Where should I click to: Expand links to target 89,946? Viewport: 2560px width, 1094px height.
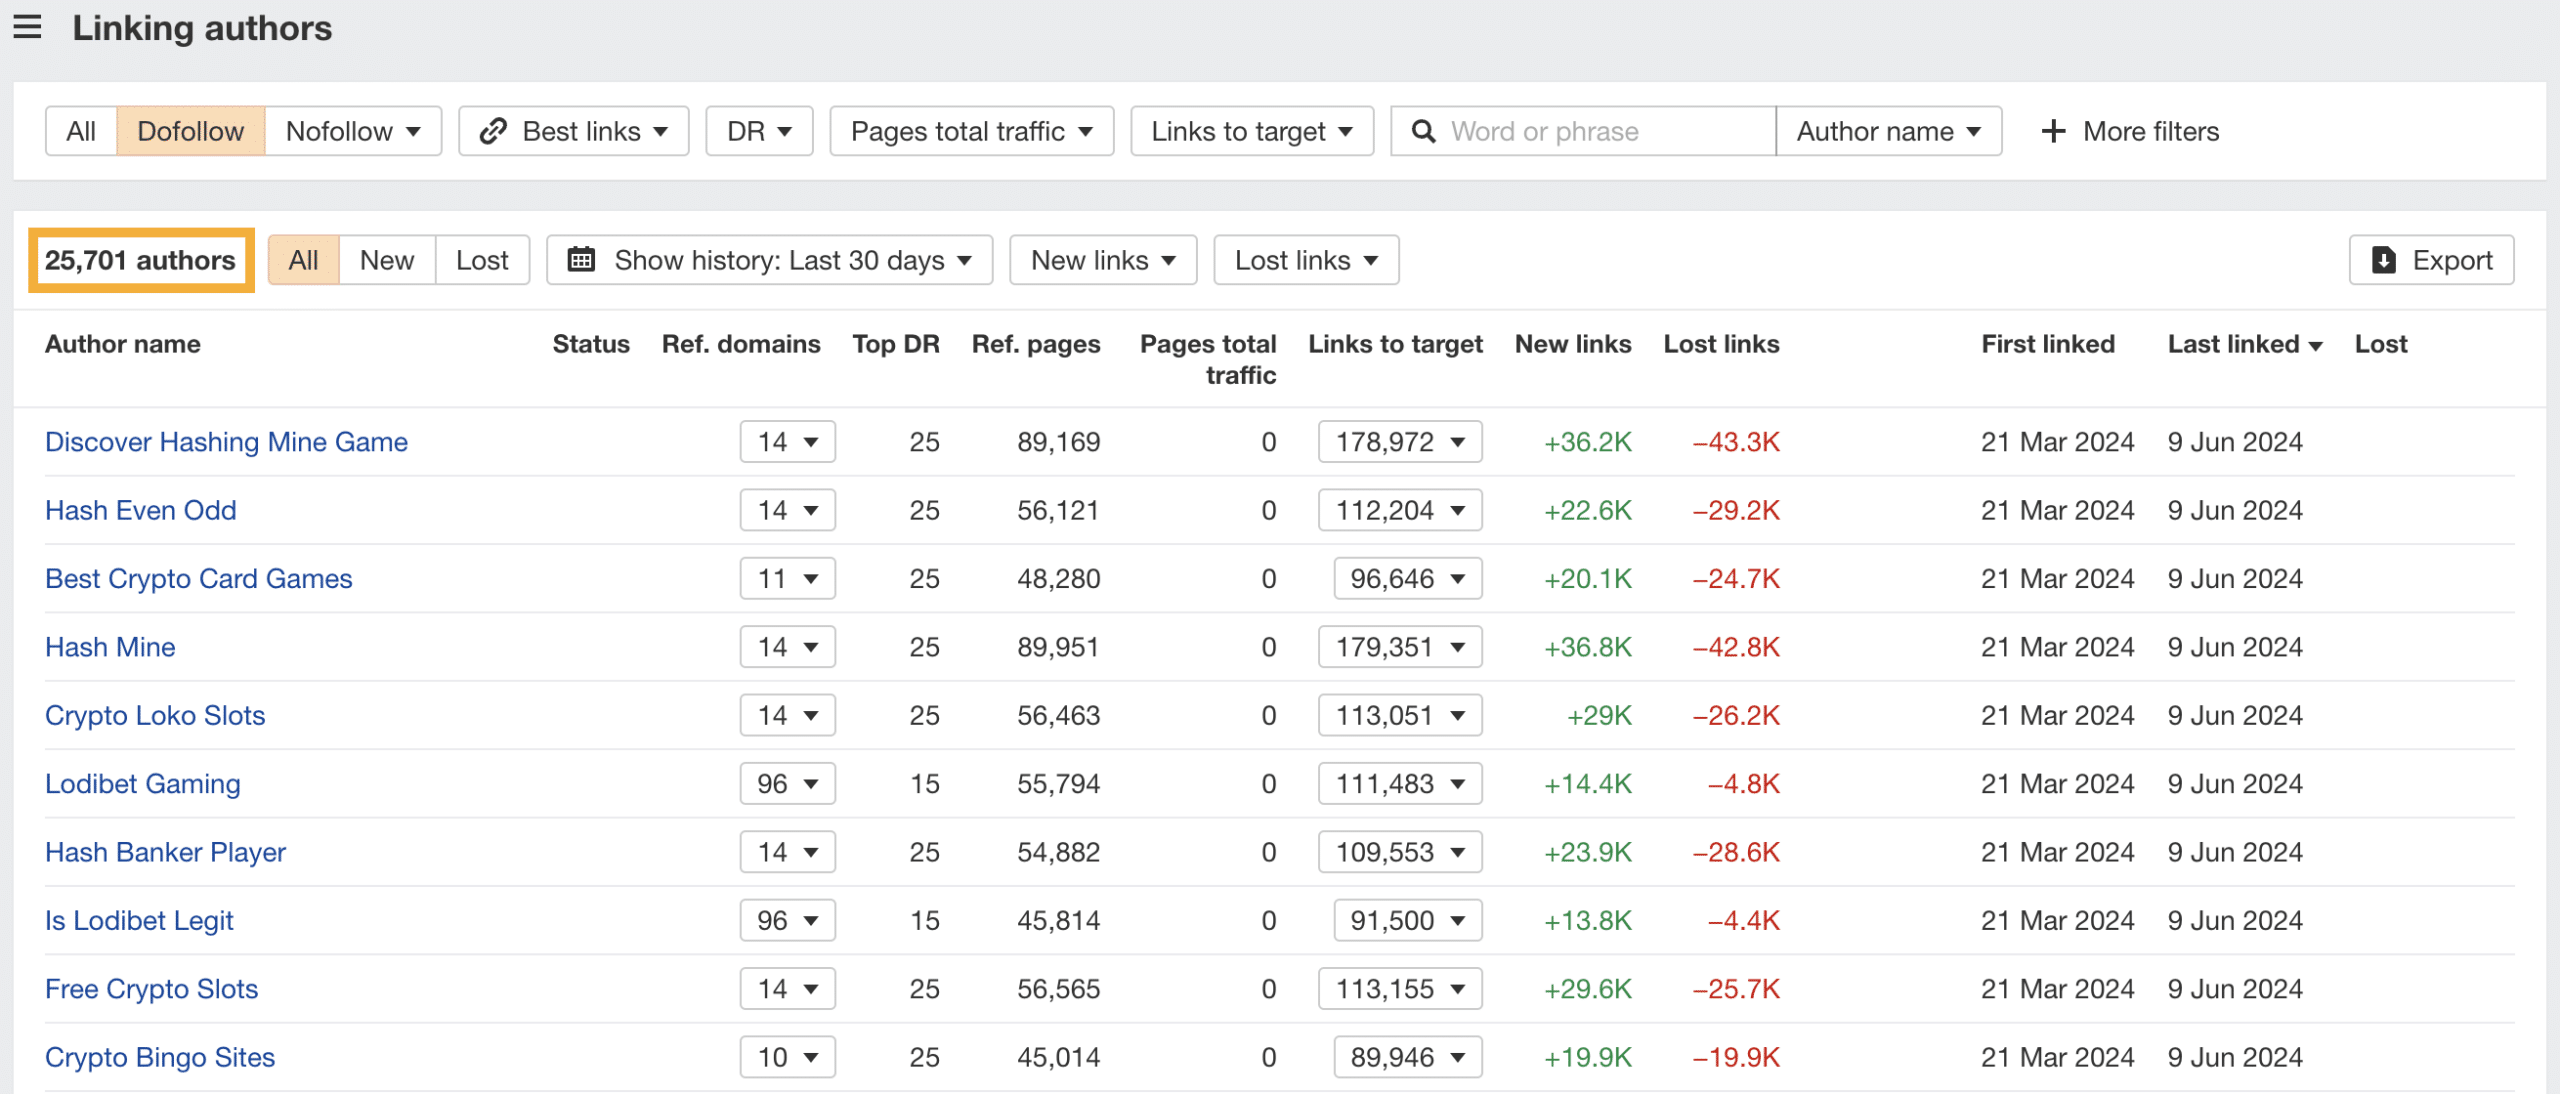click(x=1408, y=1057)
